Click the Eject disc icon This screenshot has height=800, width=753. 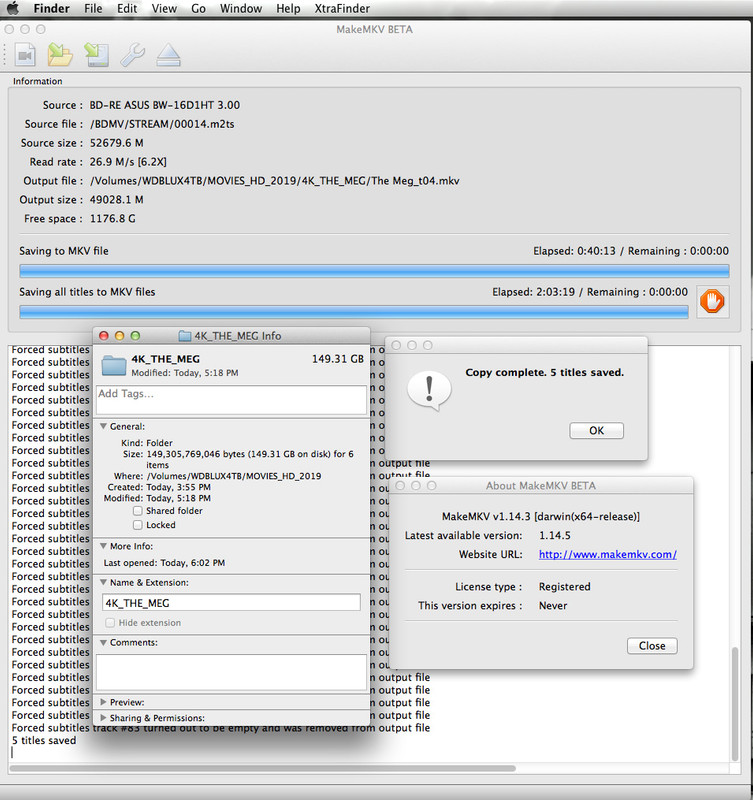(x=168, y=55)
